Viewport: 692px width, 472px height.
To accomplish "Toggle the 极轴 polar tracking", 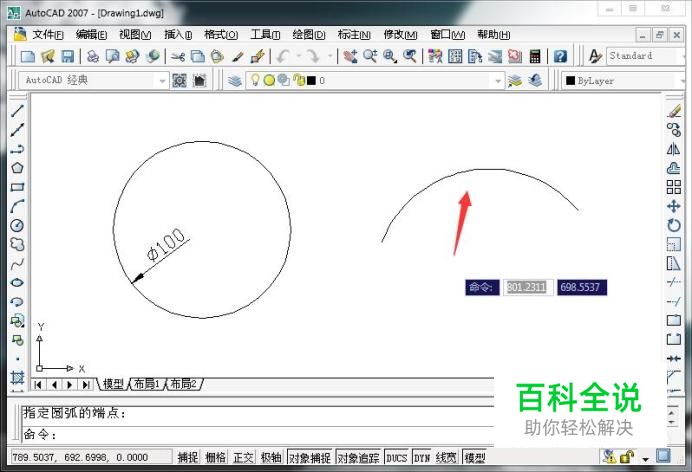I will pyautogui.click(x=271, y=457).
